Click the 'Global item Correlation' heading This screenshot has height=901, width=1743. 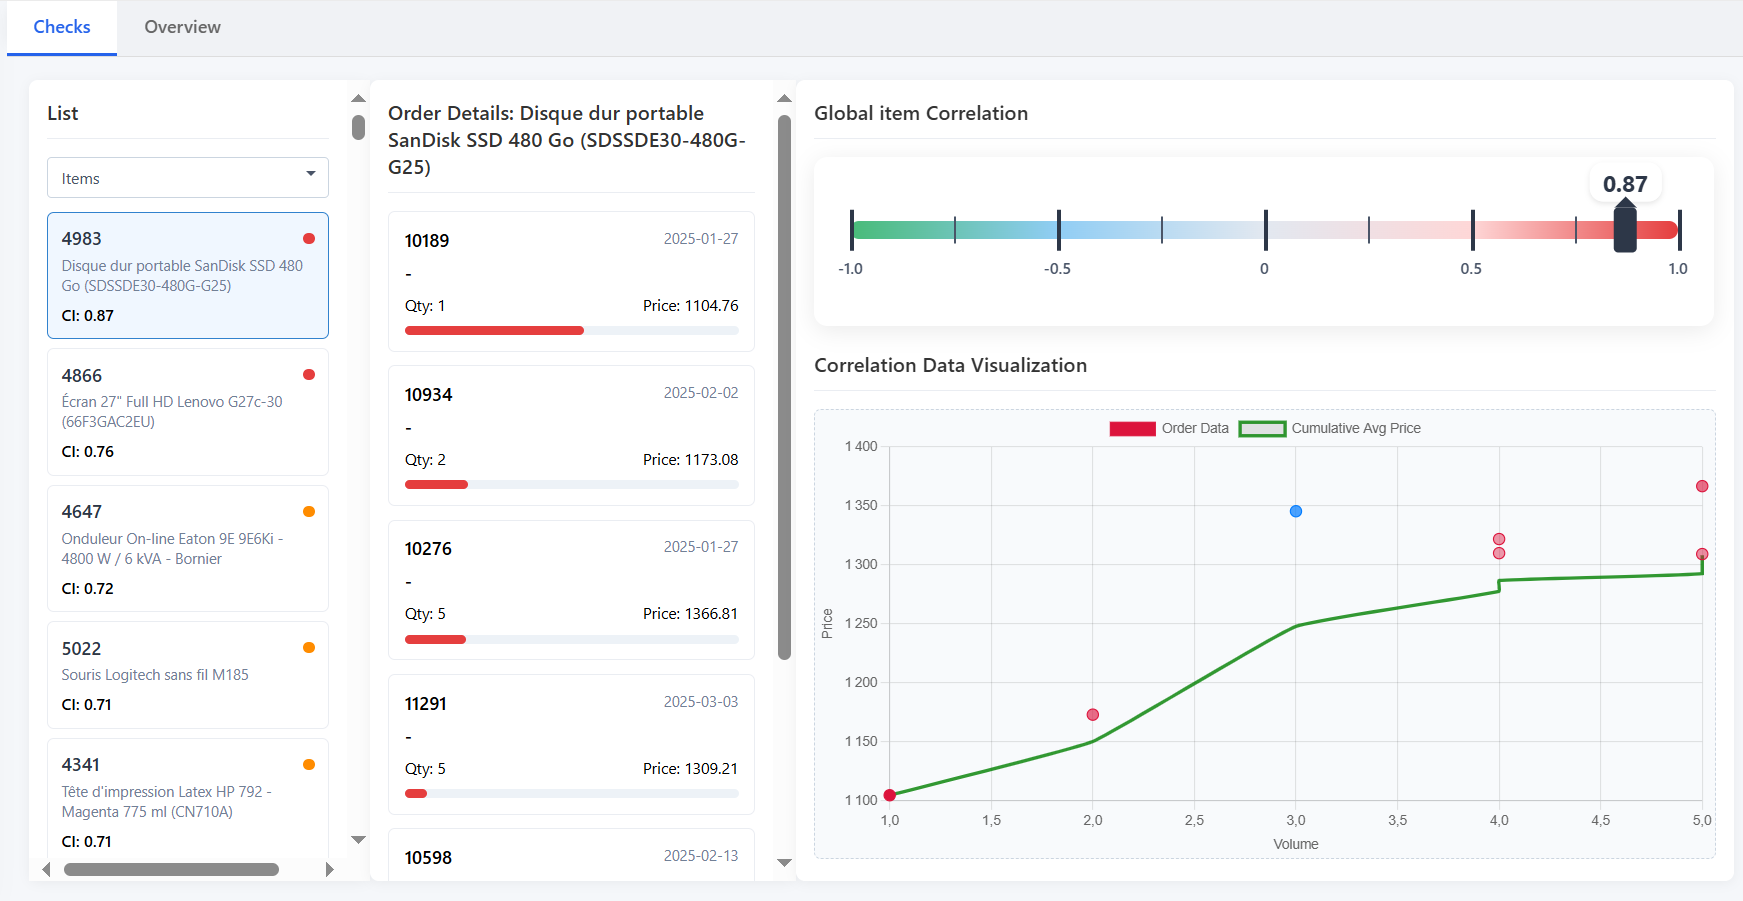(921, 113)
